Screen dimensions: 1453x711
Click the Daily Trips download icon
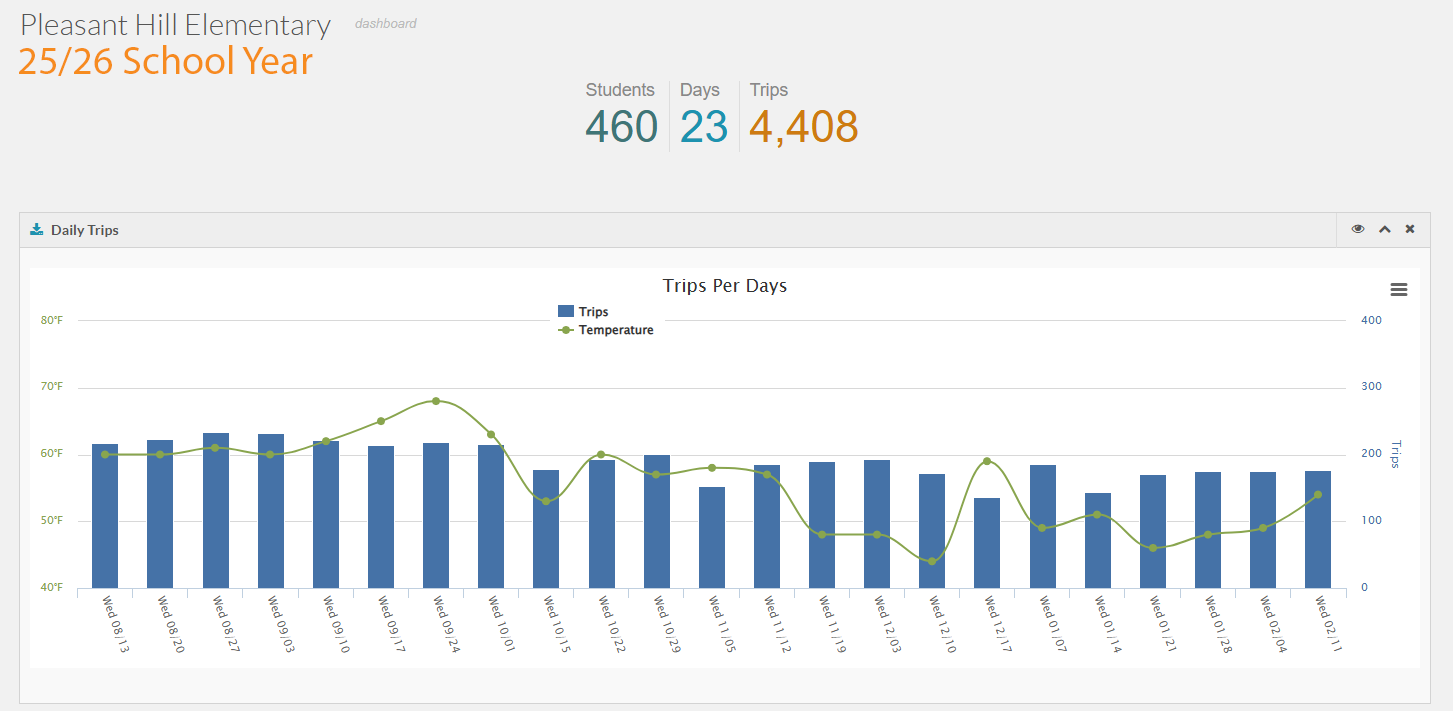(x=37, y=230)
